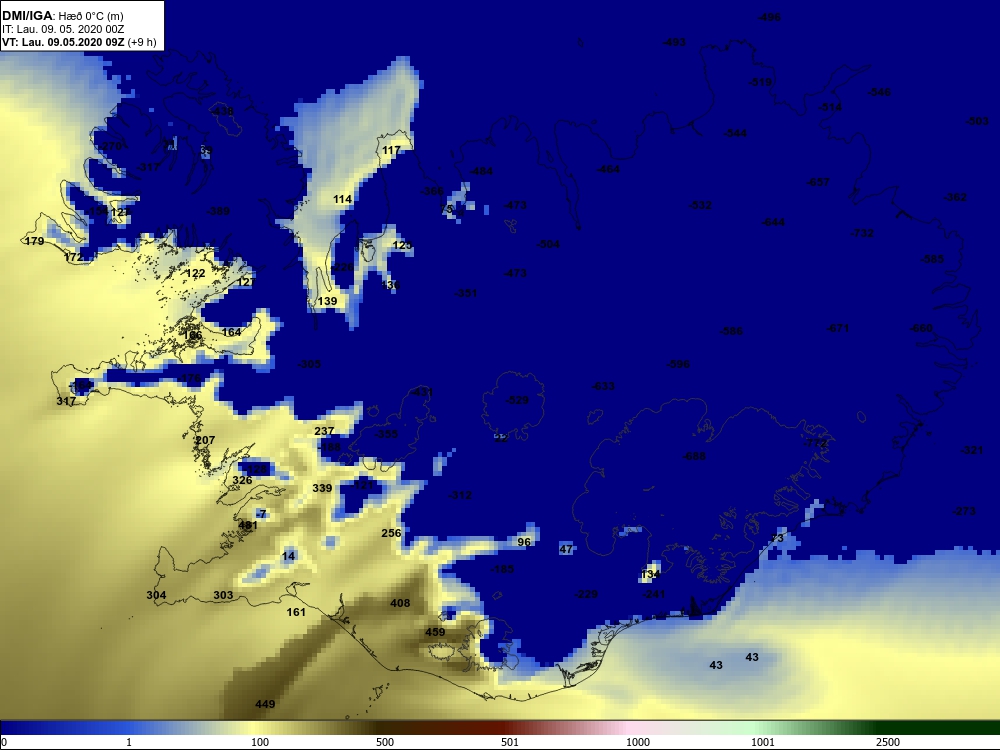The height and width of the screenshot is (750, 1000).
Task: Select the negative value "-312"
Action: [460, 495]
